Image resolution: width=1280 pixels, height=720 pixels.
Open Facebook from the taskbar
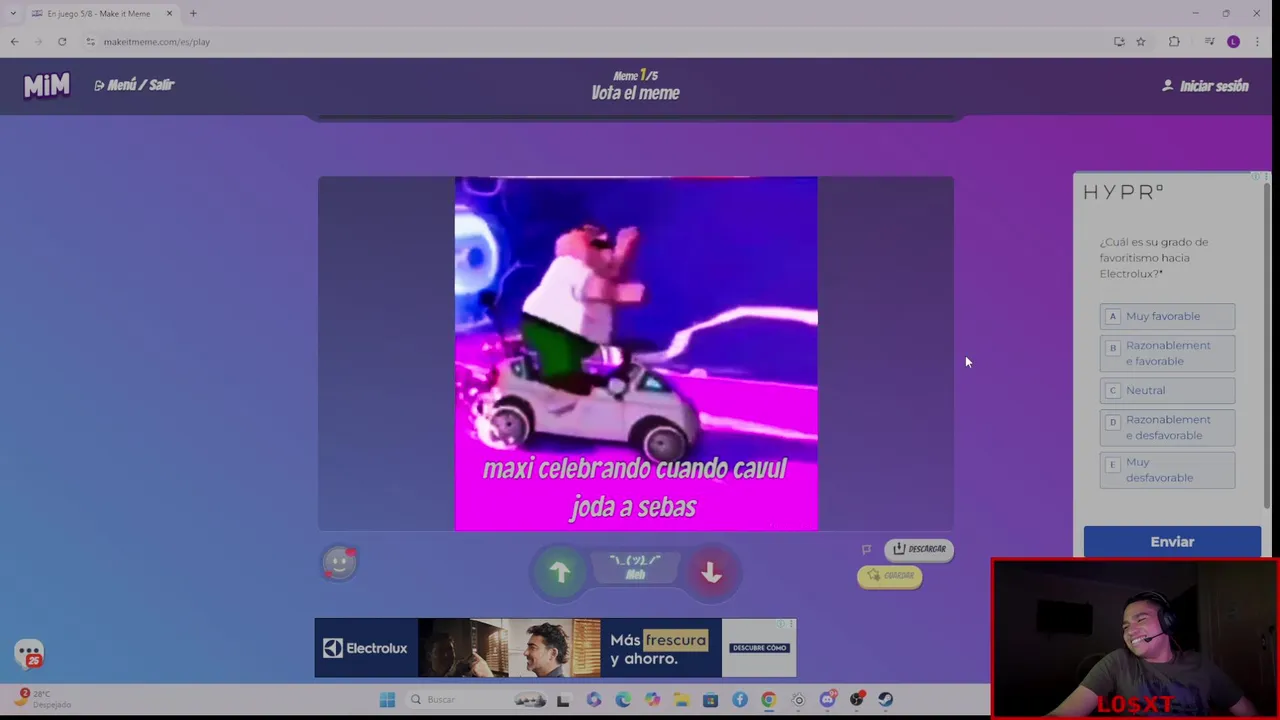[x=739, y=700]
